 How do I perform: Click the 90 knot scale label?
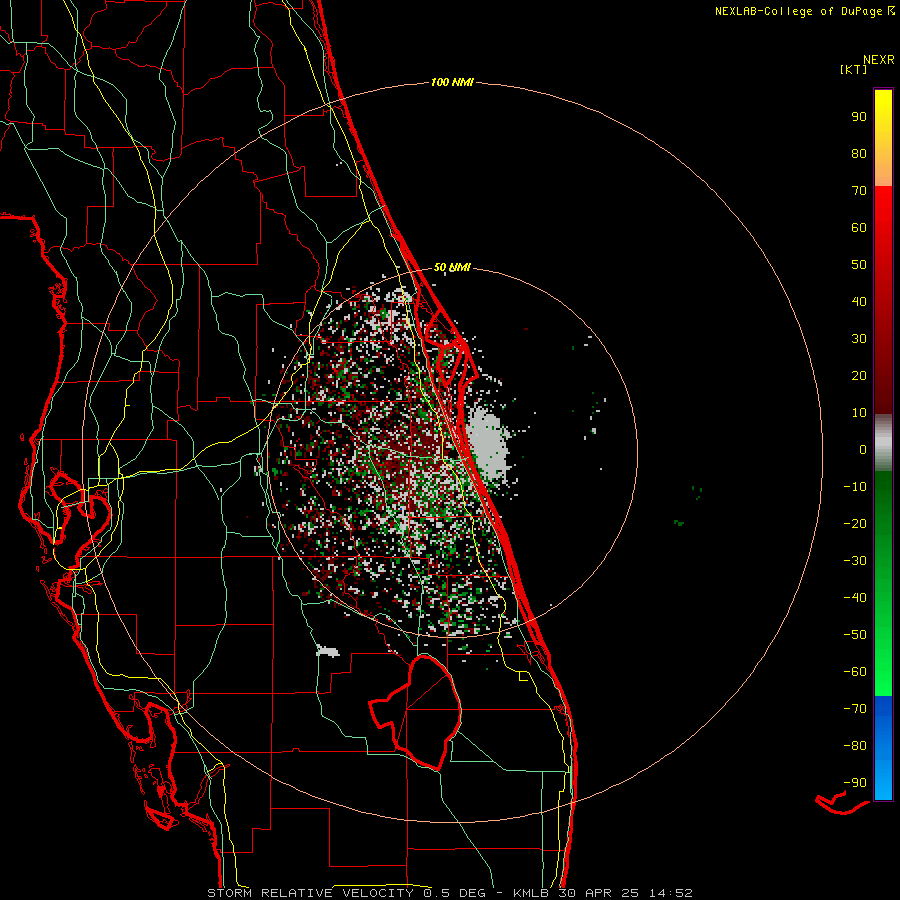tap(859, 117)
